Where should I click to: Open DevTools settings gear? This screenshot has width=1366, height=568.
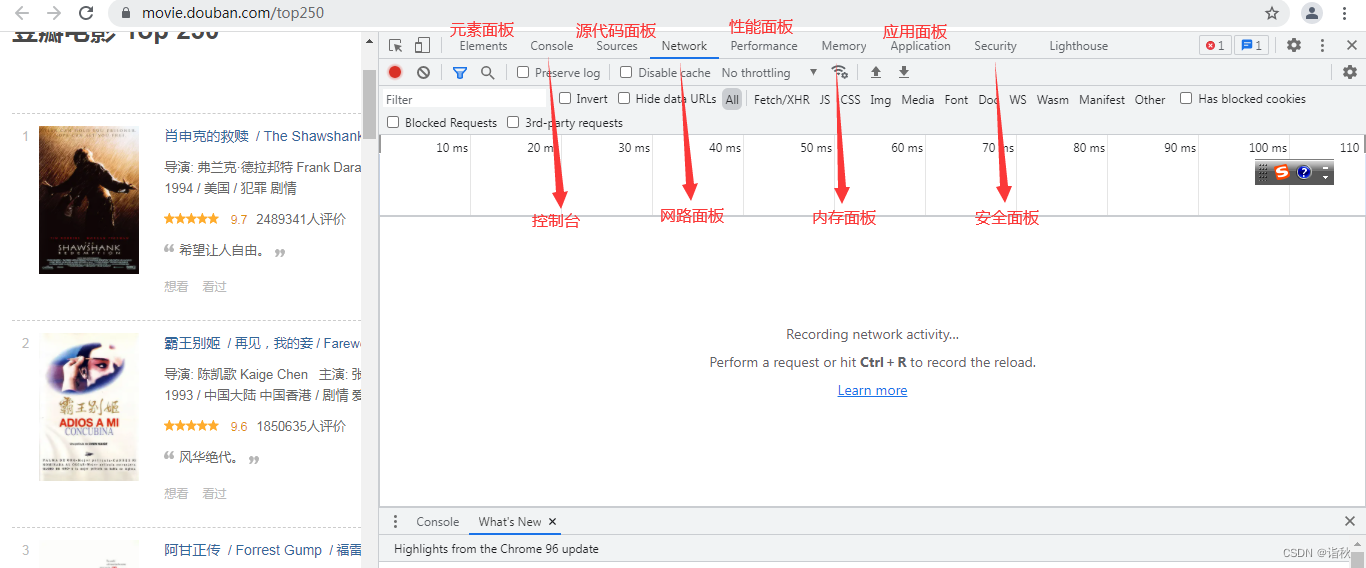tap(1294, 45)
